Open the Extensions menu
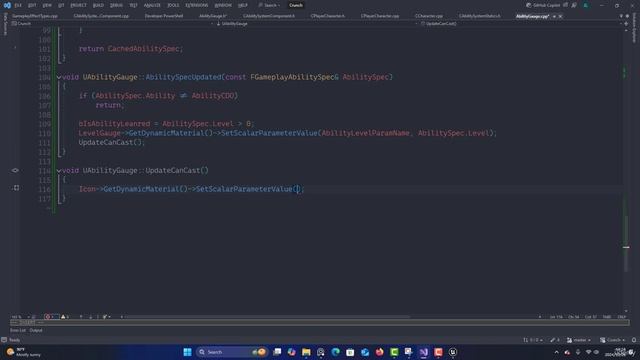The width and height of the screenshot is (640, 360). (x=196, y=5)
